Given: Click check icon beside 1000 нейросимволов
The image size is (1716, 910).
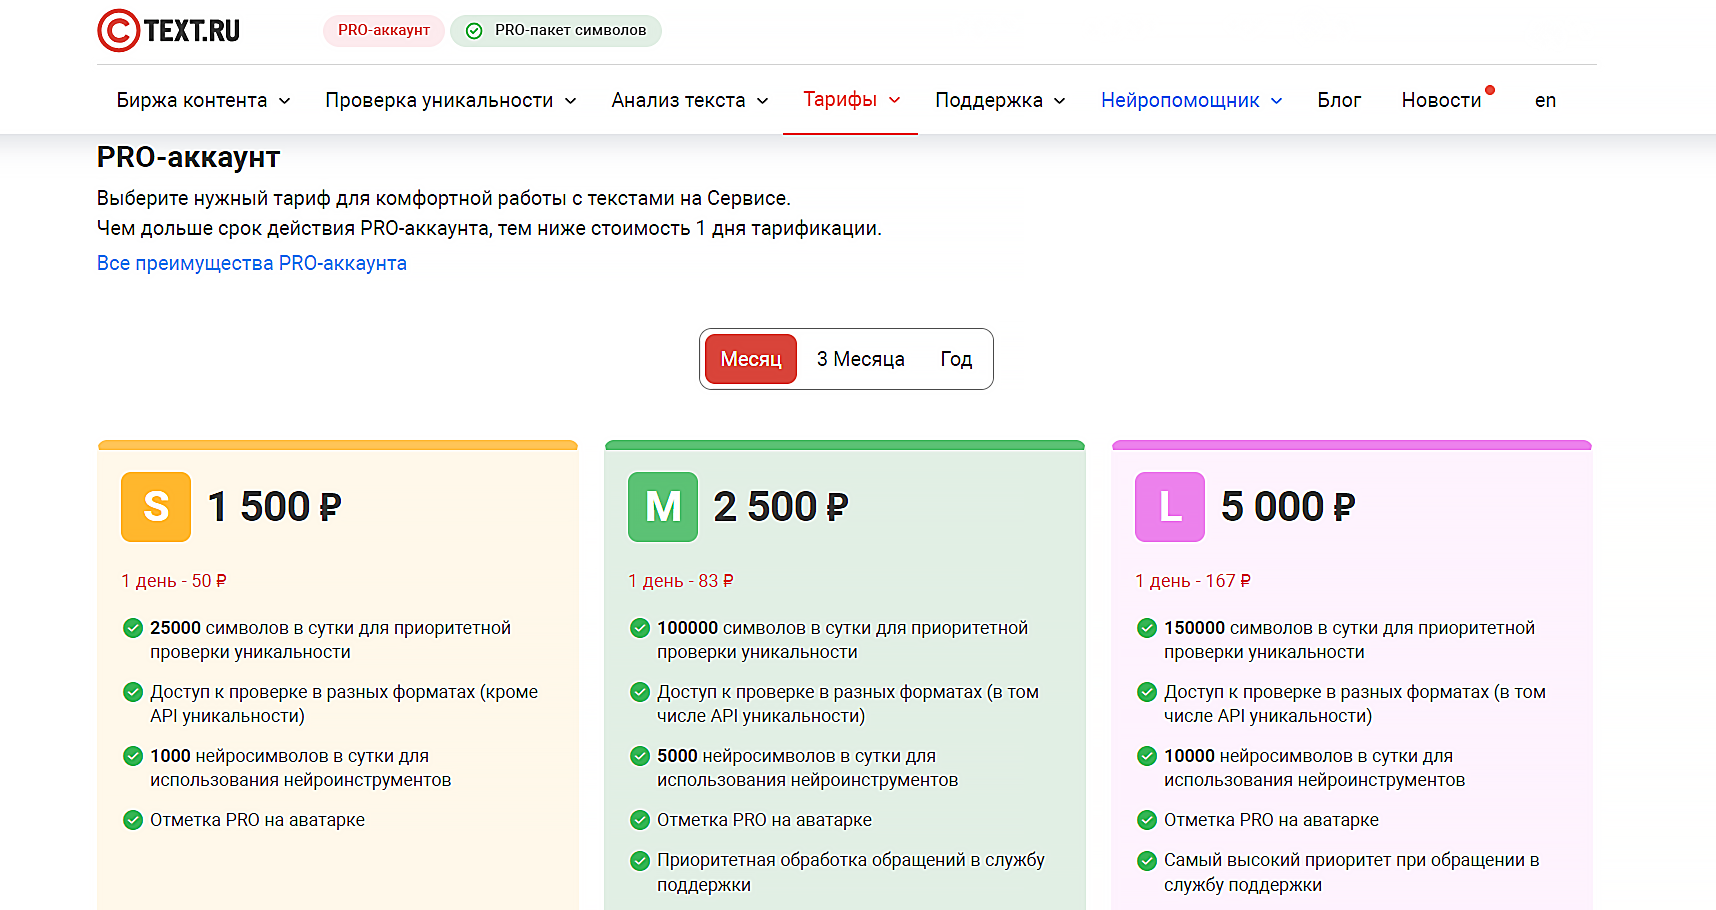Looking at the screenshot, I should coord(132,756).
